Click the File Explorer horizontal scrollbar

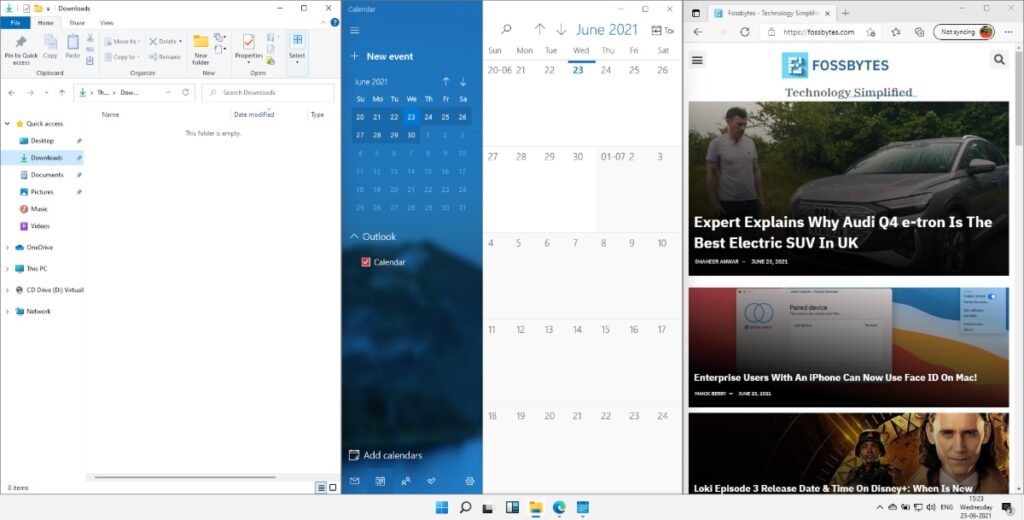coord(185,477)
